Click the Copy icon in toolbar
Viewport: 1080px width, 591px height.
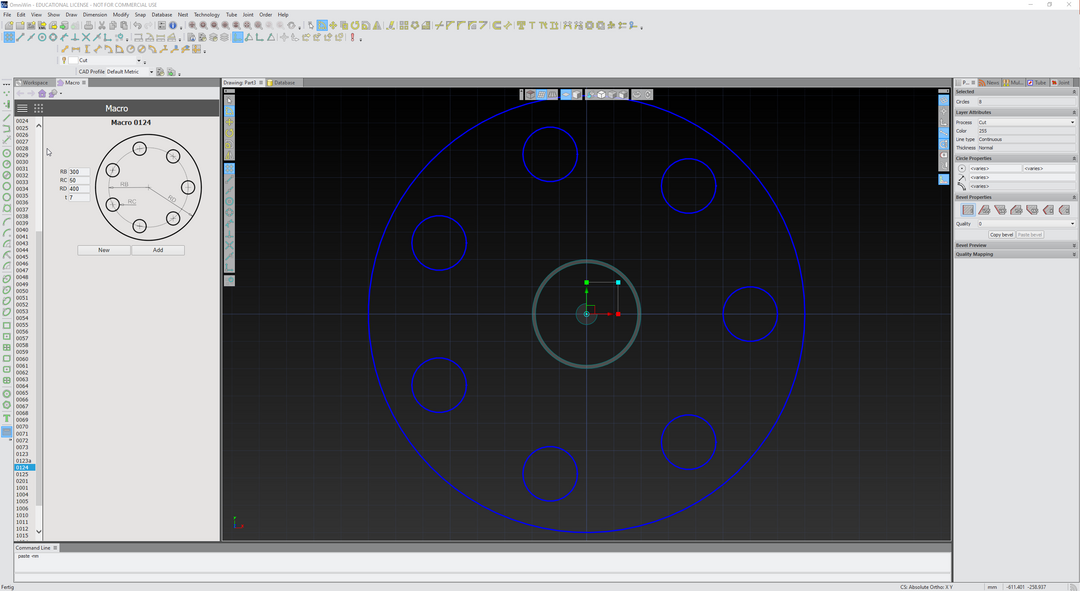click(113, 25)
